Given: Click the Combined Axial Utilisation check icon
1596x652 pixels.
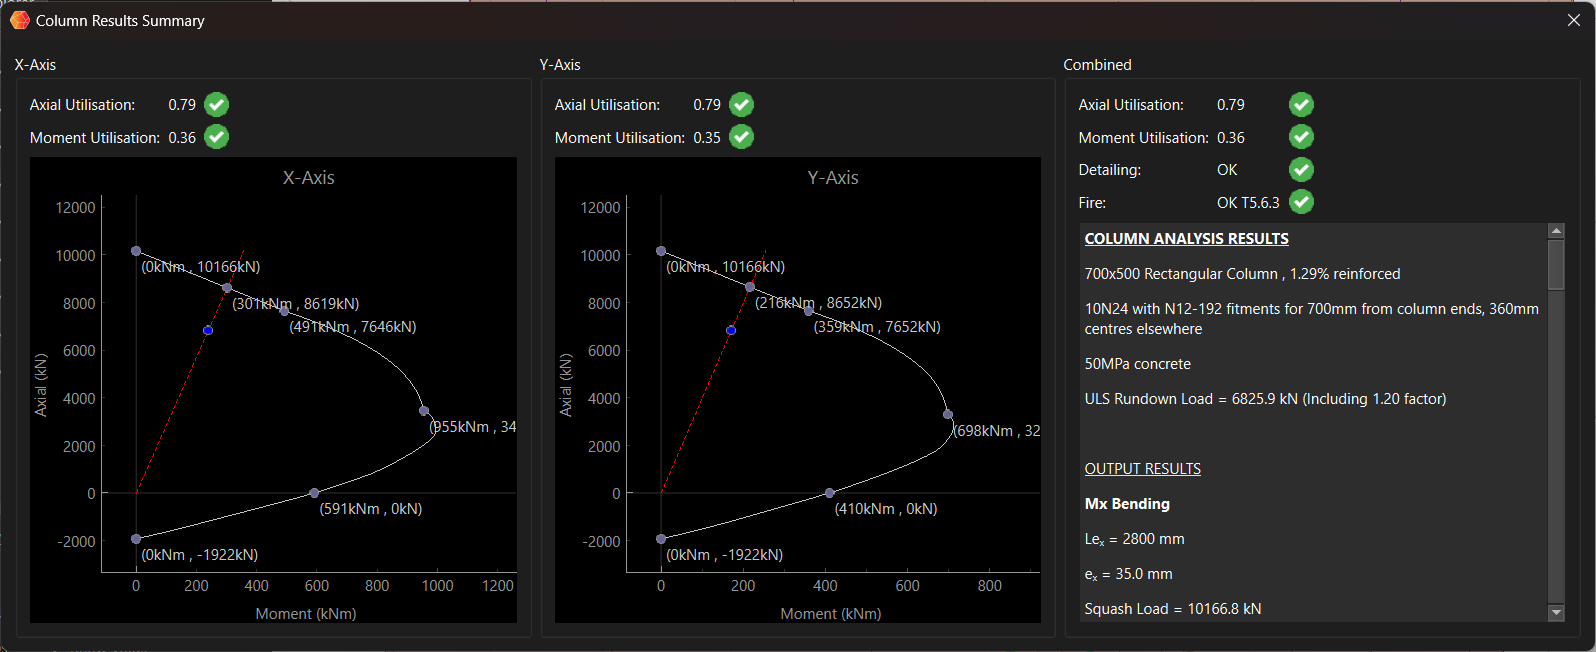Looking at the screenshot, I should (1301, 105).
